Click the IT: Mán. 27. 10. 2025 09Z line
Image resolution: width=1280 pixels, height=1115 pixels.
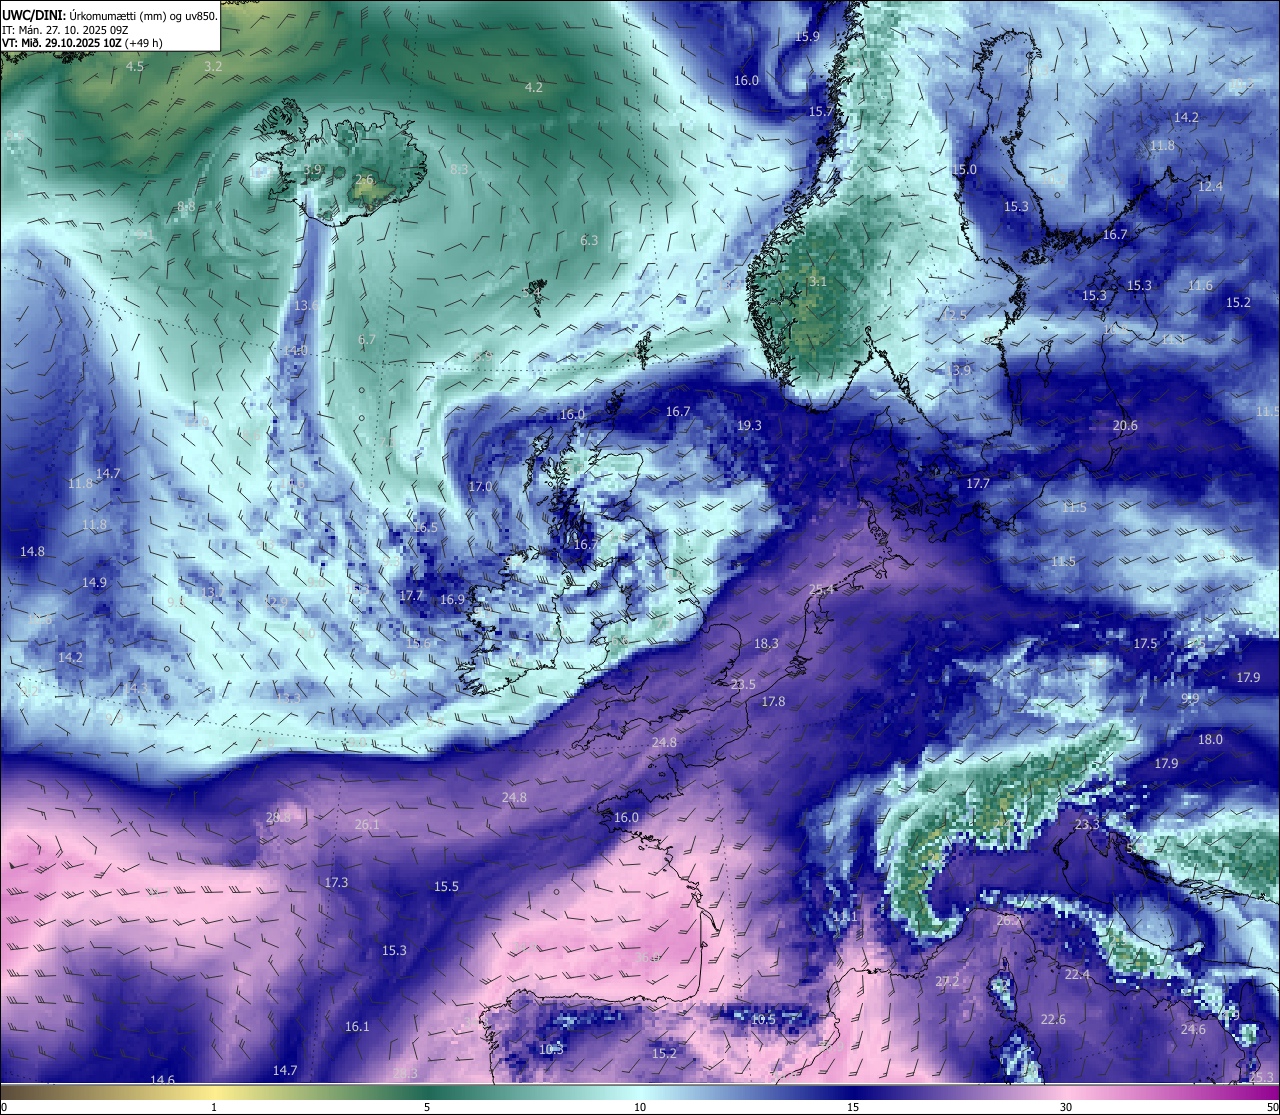(x=65, y=29)
